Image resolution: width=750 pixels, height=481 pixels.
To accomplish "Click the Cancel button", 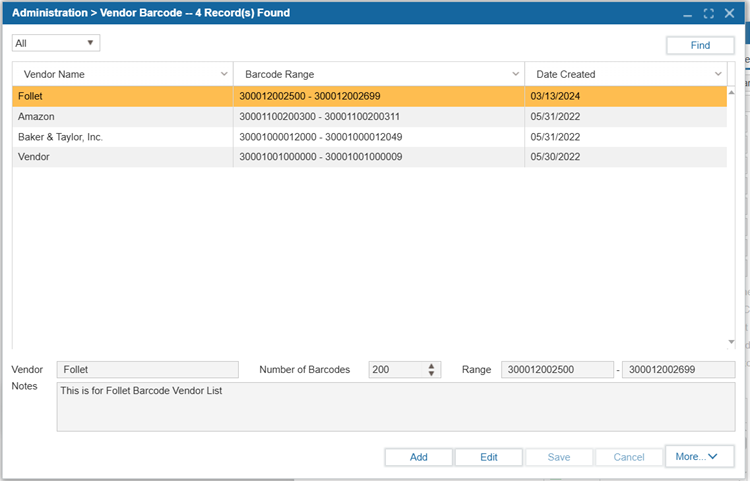I will [x=629, y=457].
